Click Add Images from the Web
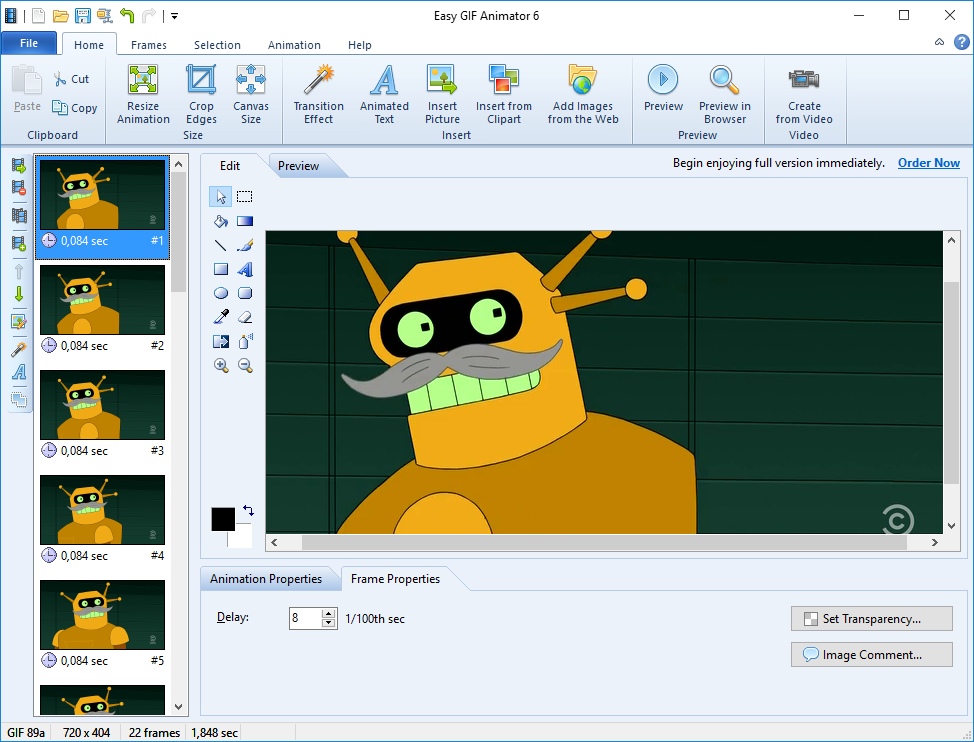The width and height of the screenshot is (974, 742). (x=583, y=94)
